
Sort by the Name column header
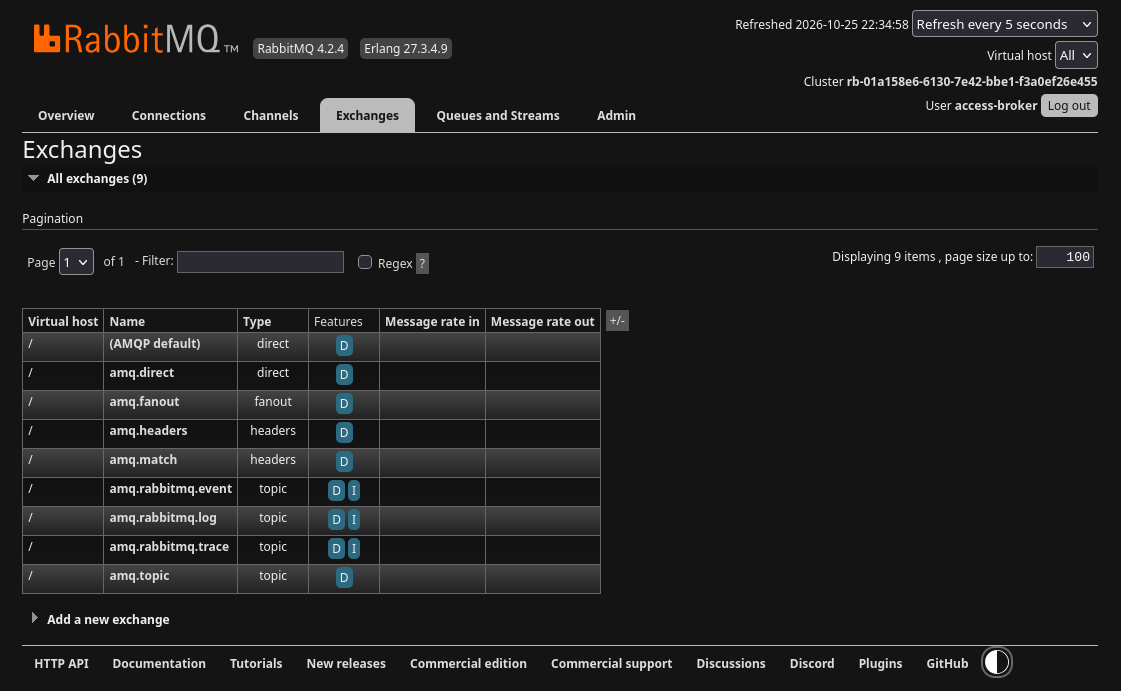(127, 322)
